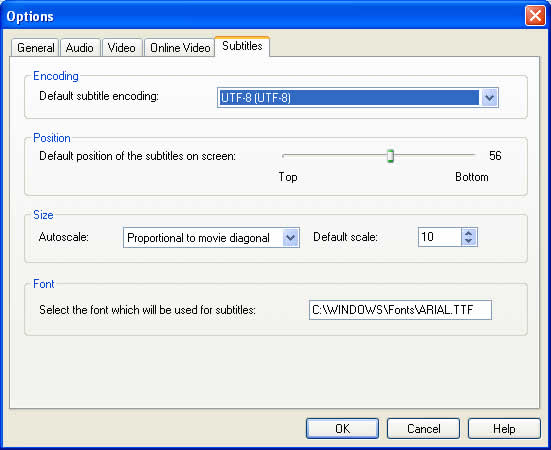Increase default scale with up arrow
Viewport: 551px width, 450px height.
468,233
